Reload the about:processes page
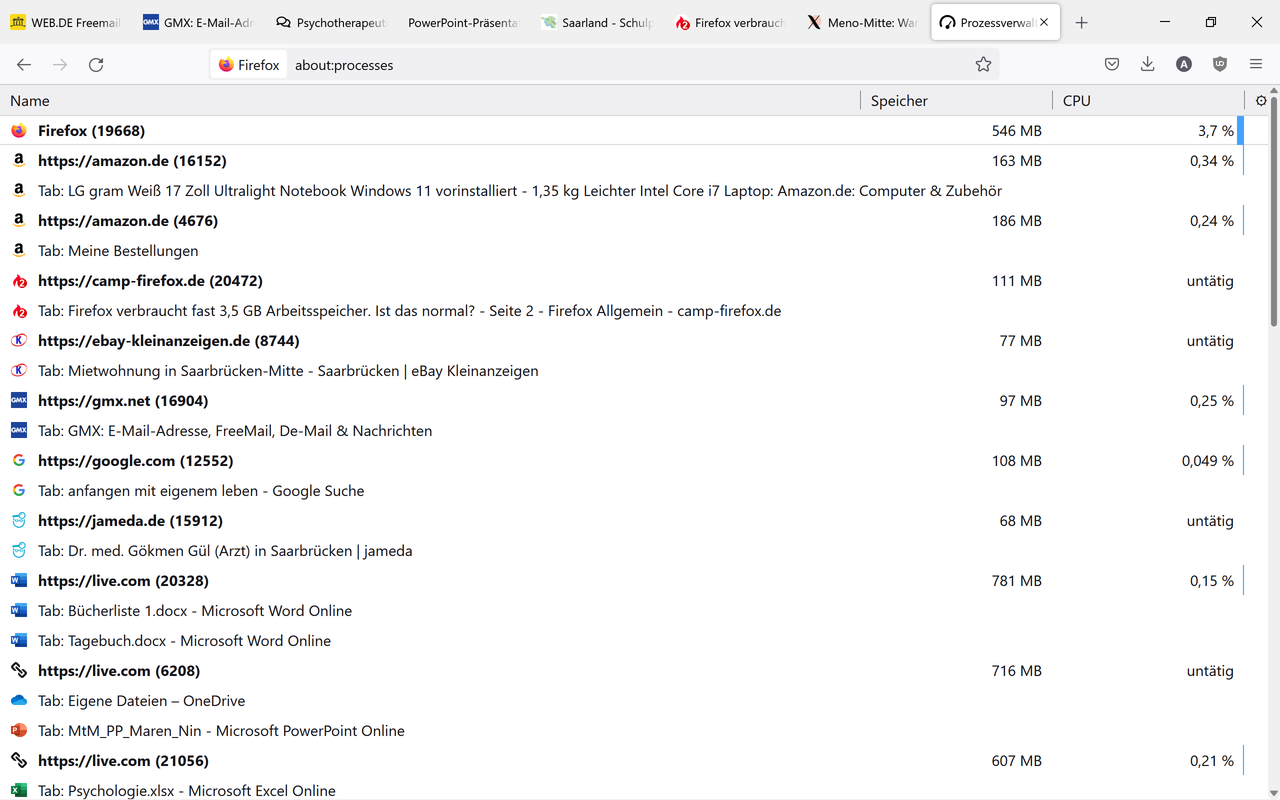1280x800 pixels. [96, 65]
